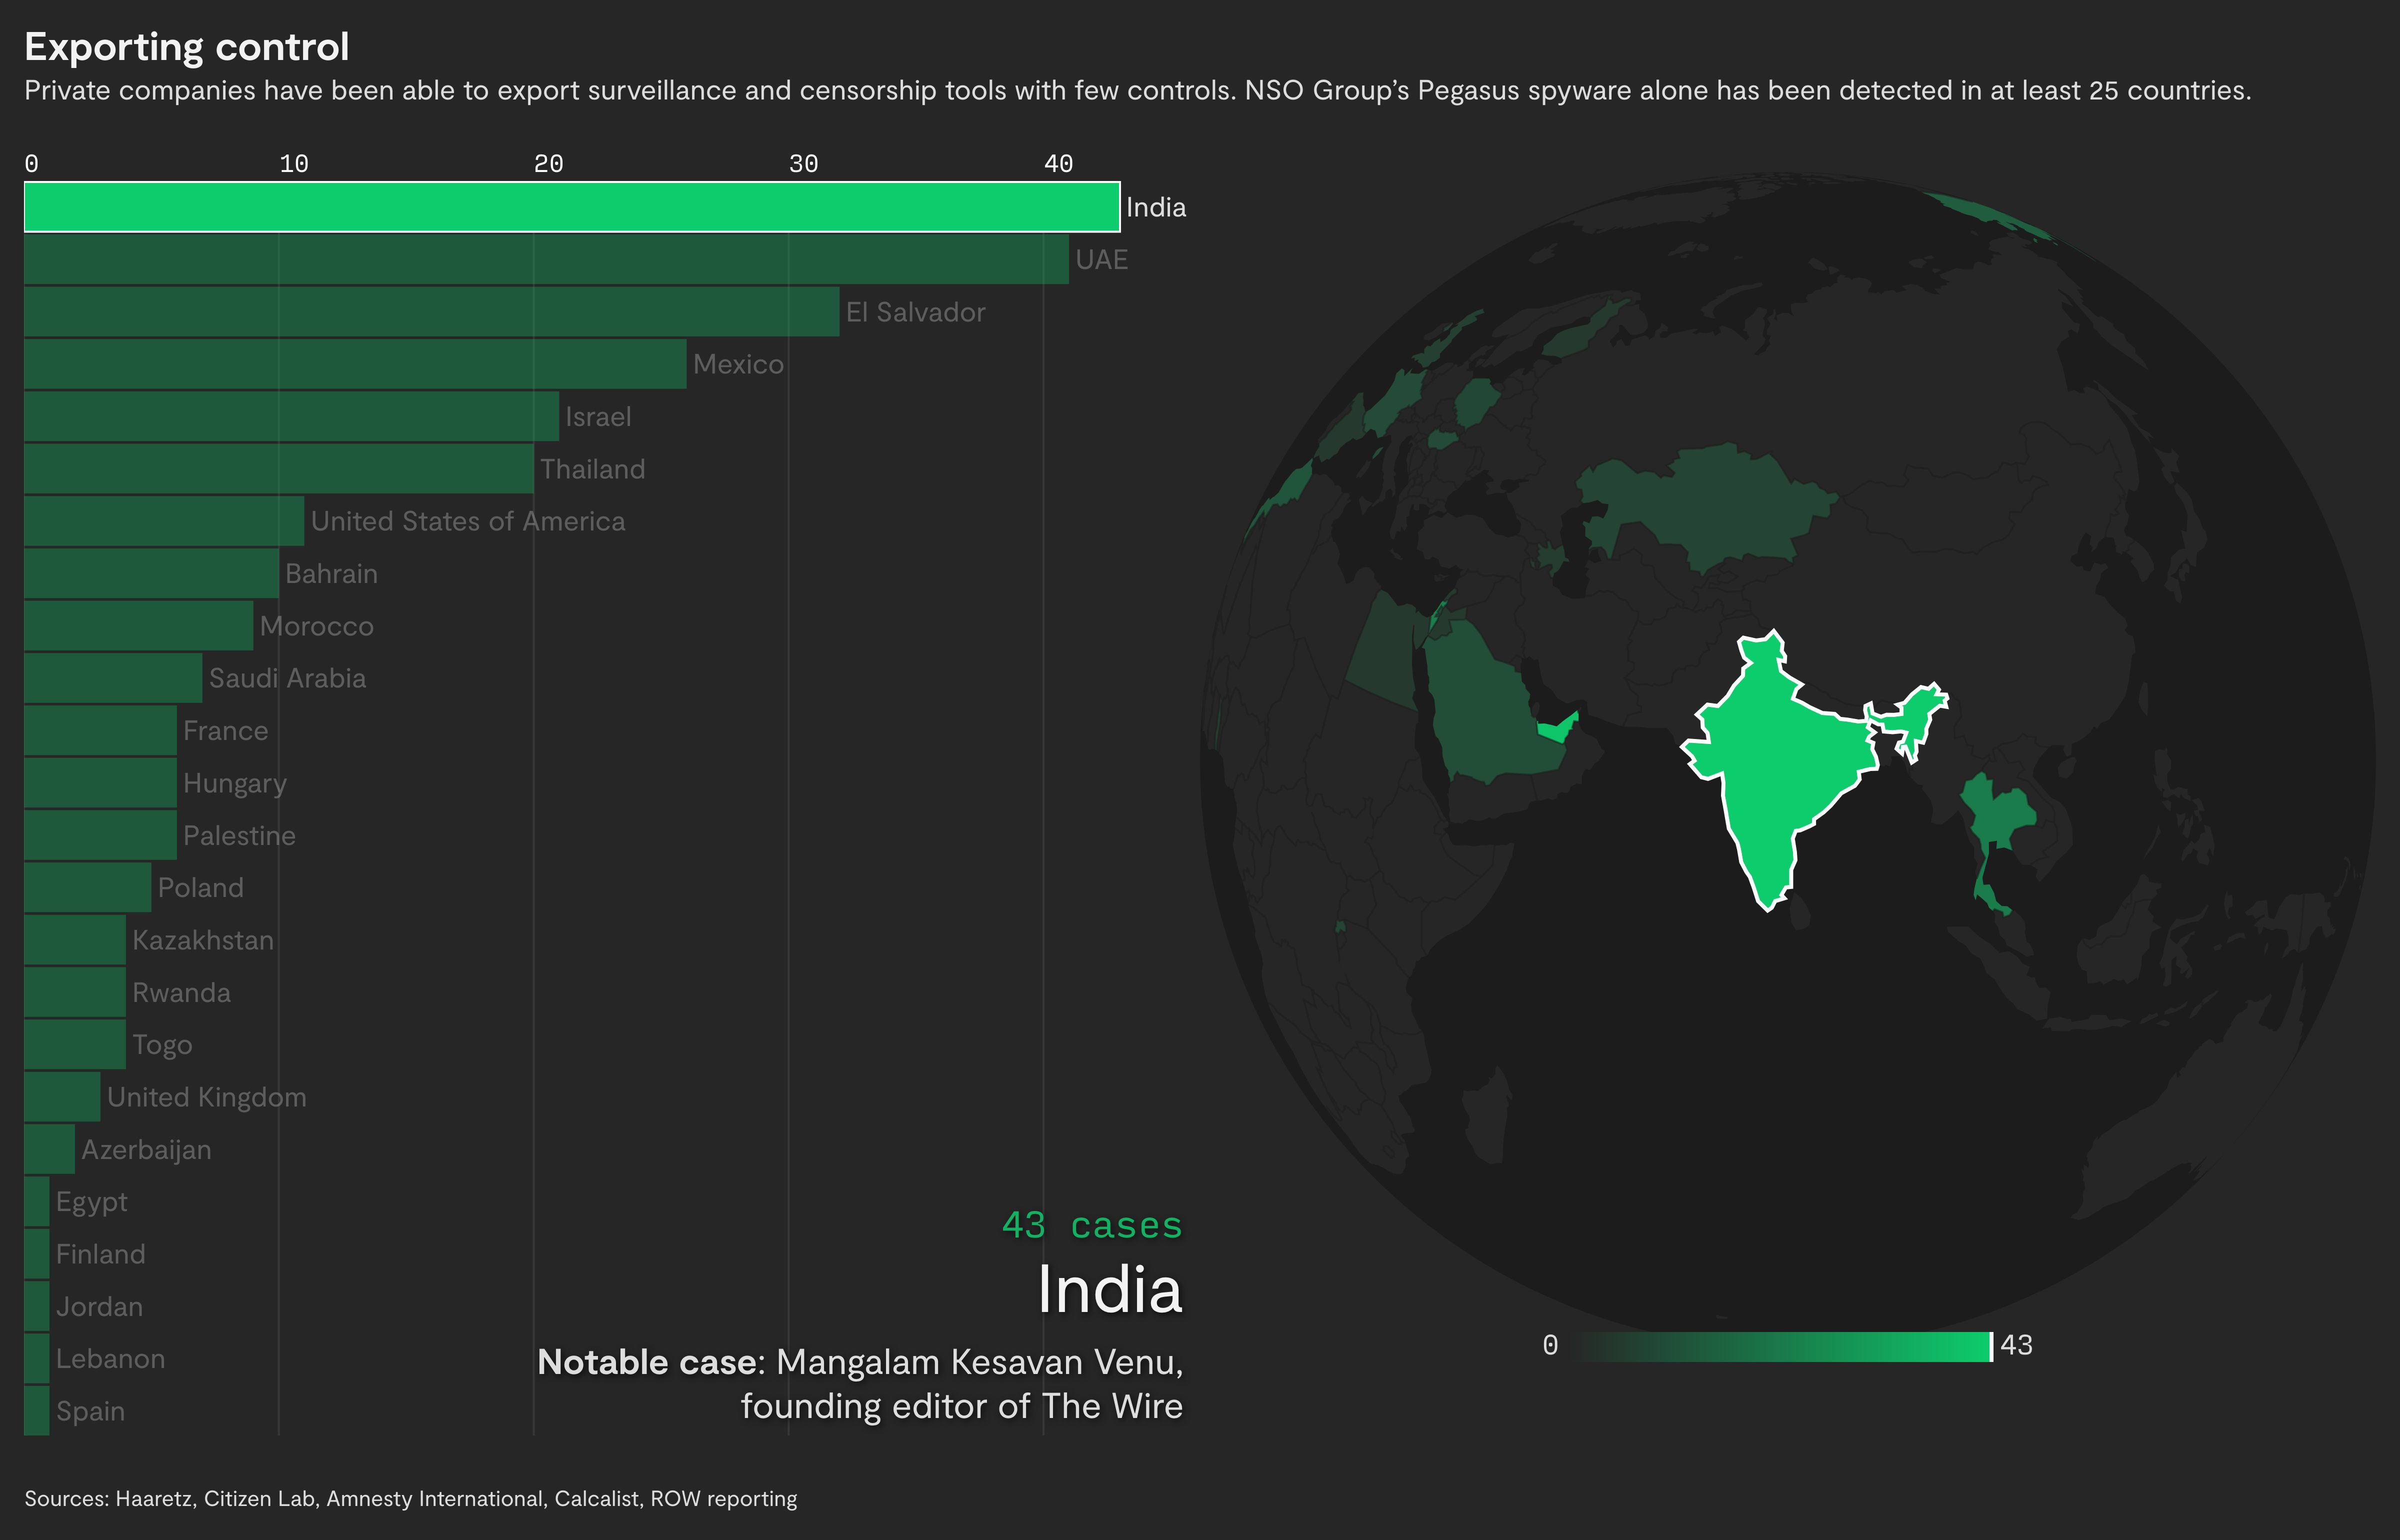The height and width of the screenshot is (1540, 2400).
Task: Click the Morocco bar label
Action: tap(316, 627)
